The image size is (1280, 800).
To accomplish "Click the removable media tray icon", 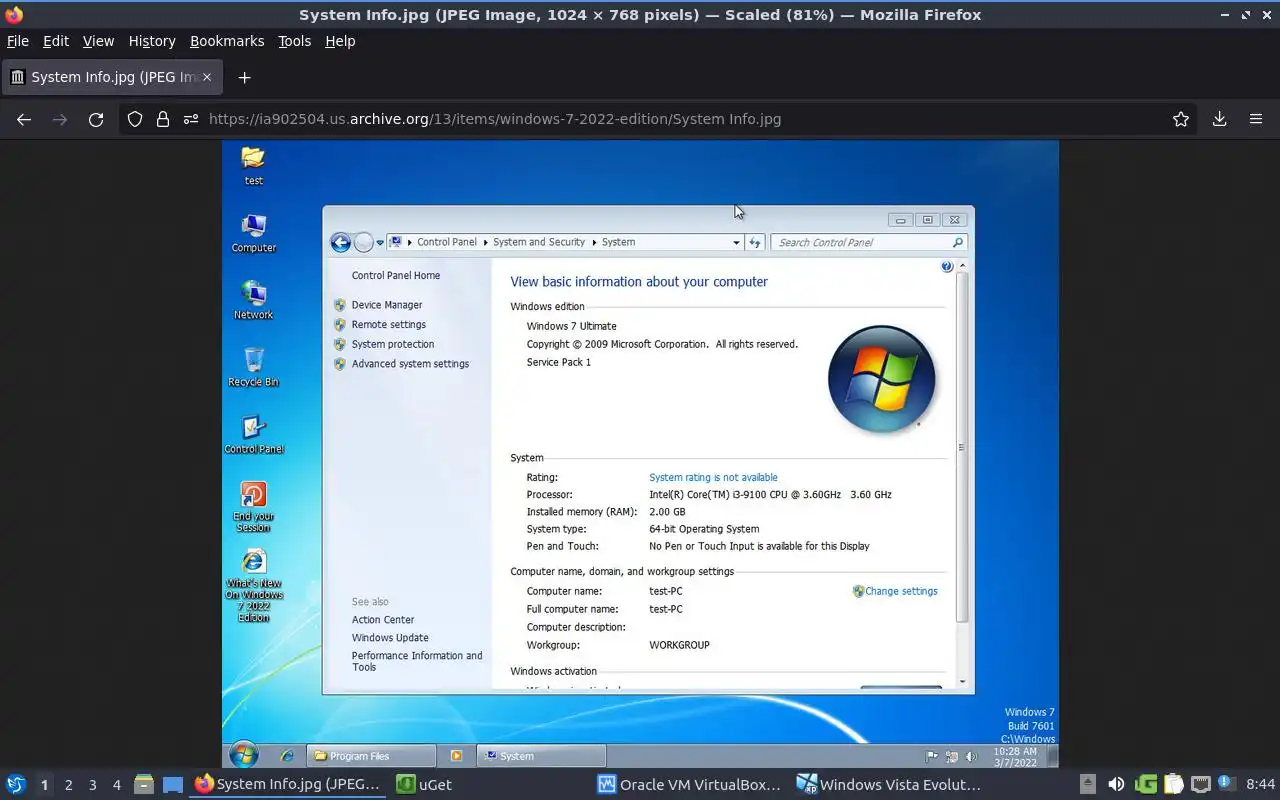I will coord(1088,785).
